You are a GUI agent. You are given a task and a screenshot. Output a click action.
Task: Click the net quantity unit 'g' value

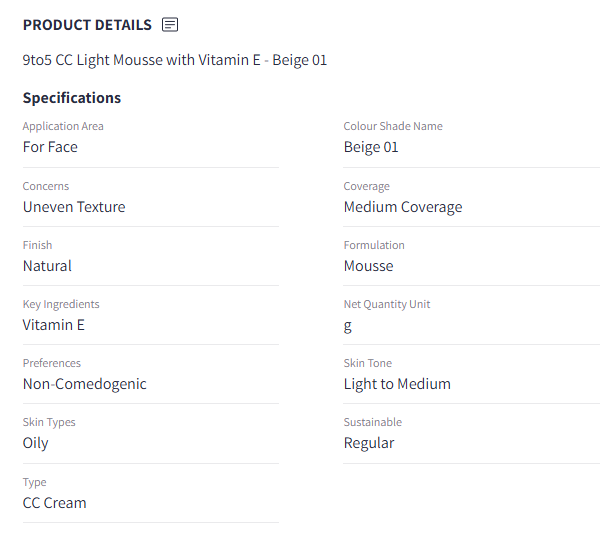348,326
